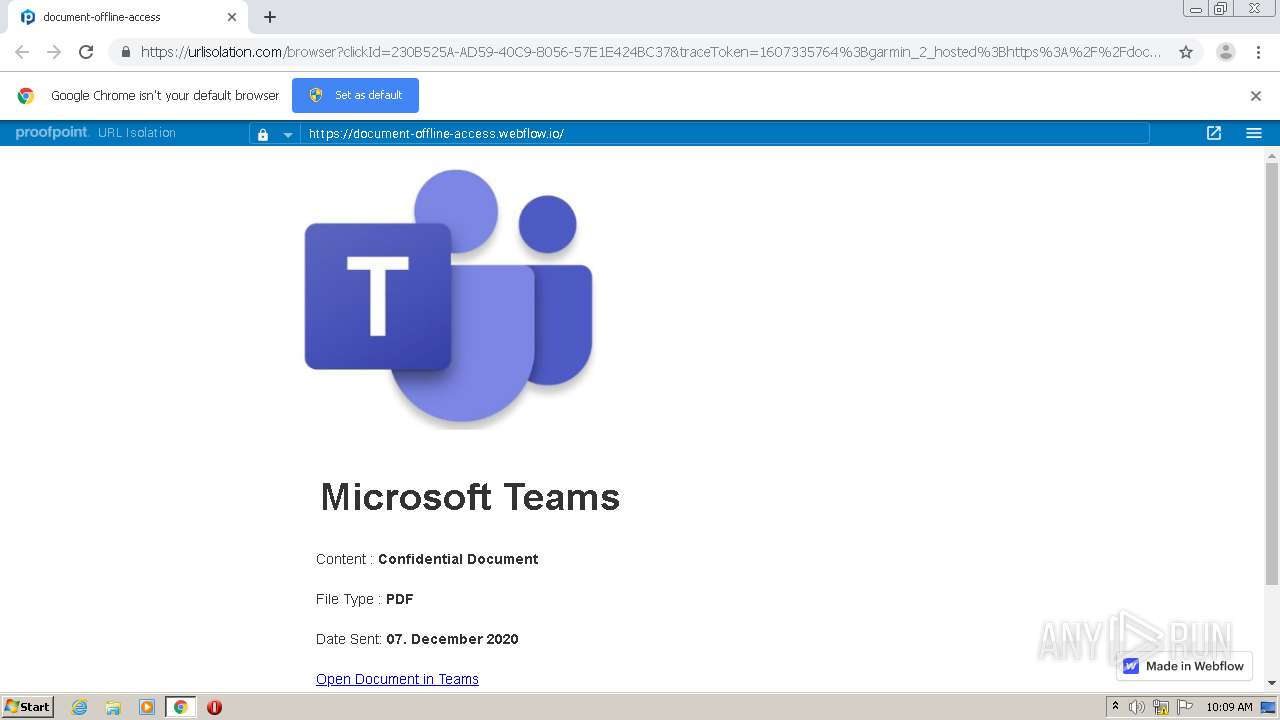
Task: Click Google Chrome isn't your default browser text
Action: click(x=165, y=96)
